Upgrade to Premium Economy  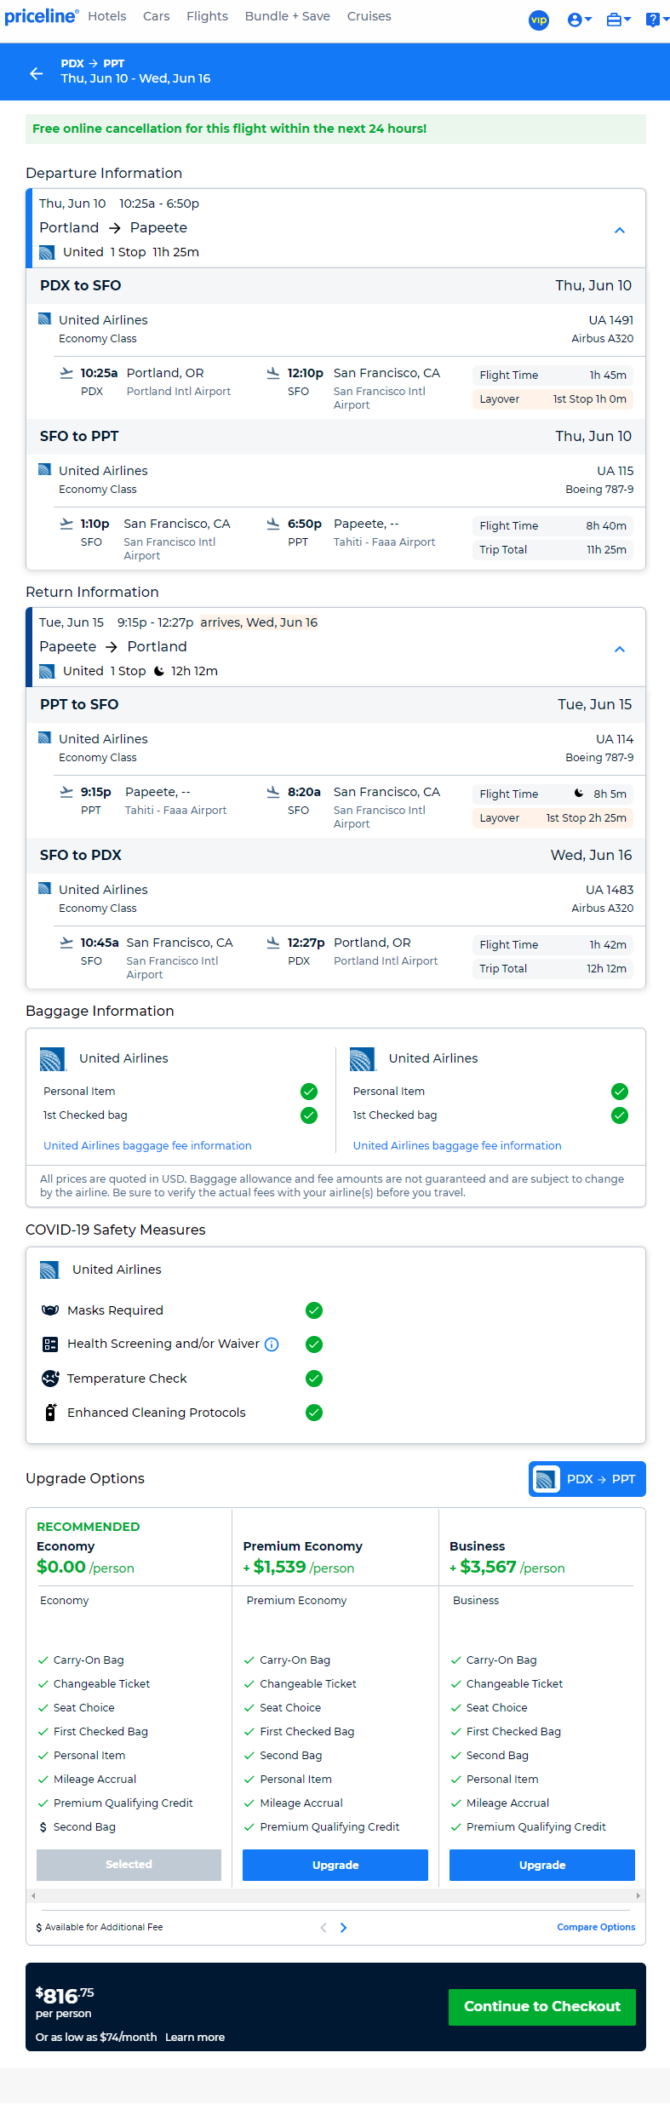(x=335, y=1865)
